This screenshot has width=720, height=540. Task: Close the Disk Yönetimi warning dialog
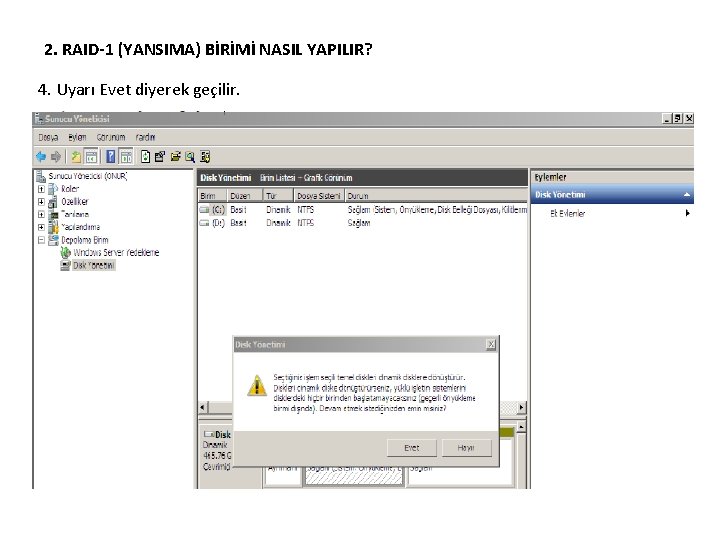[491, 344]
